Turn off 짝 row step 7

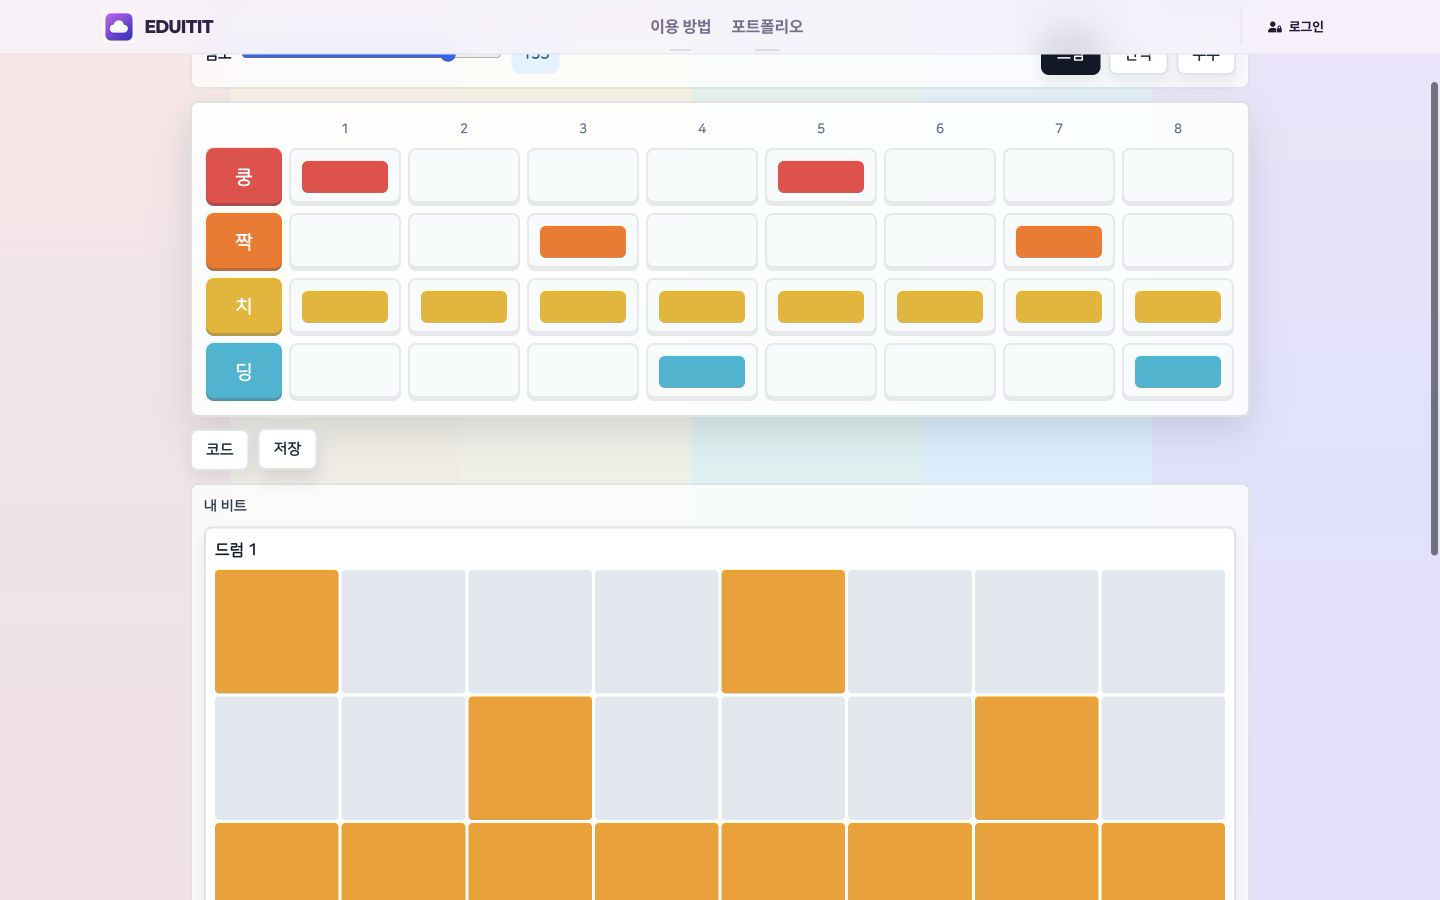1059,242
